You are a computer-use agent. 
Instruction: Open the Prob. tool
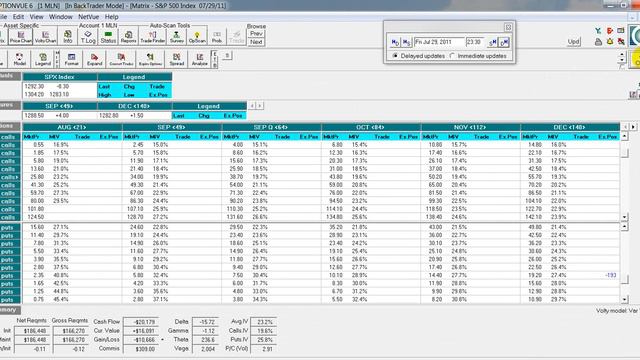point(217,37)
